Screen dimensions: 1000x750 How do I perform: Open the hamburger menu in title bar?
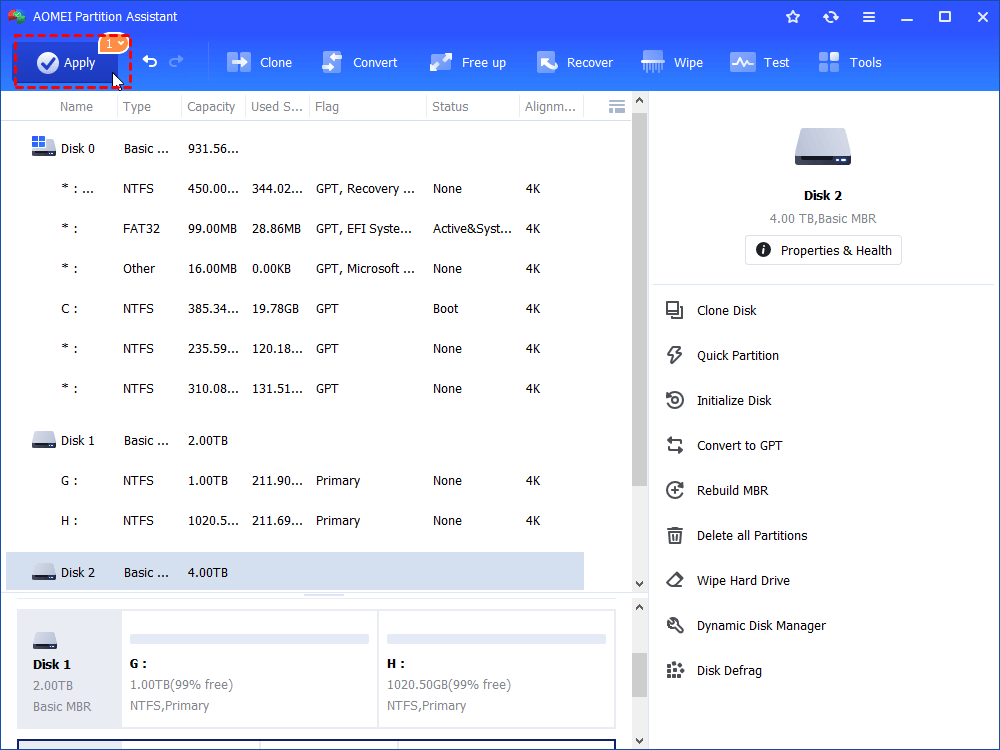tap(869, 17)
